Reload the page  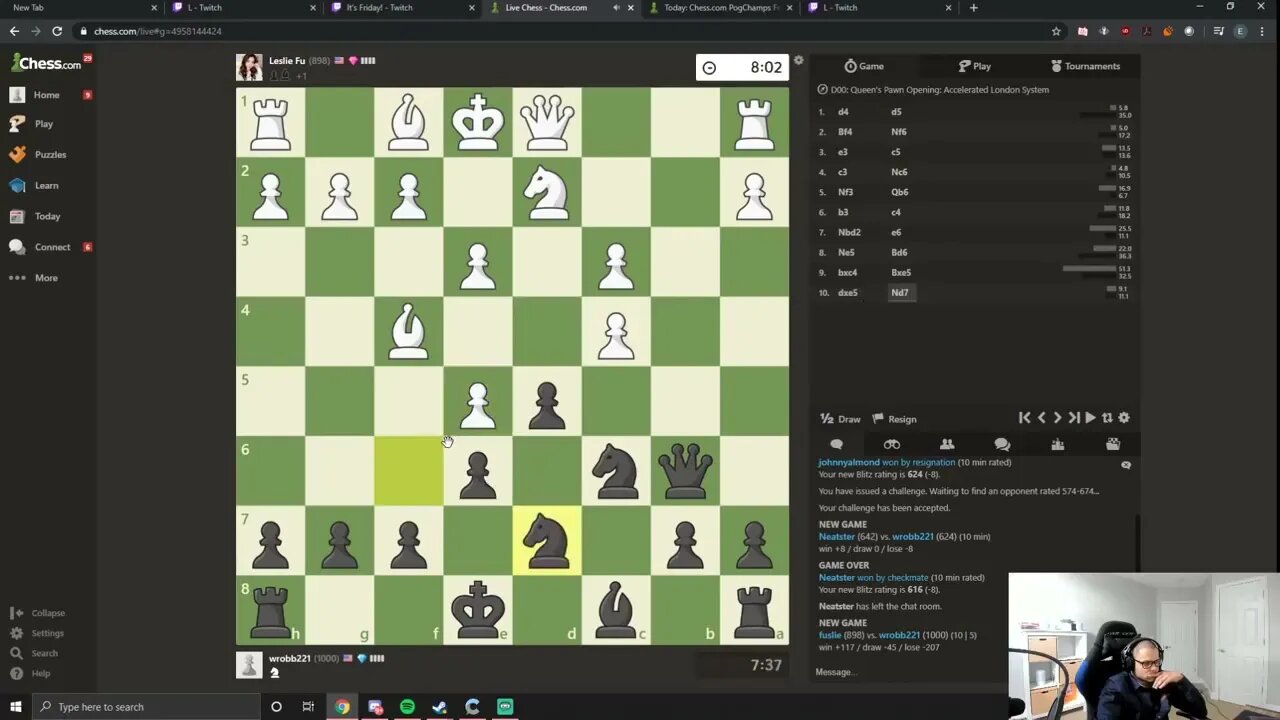point(57,31)
